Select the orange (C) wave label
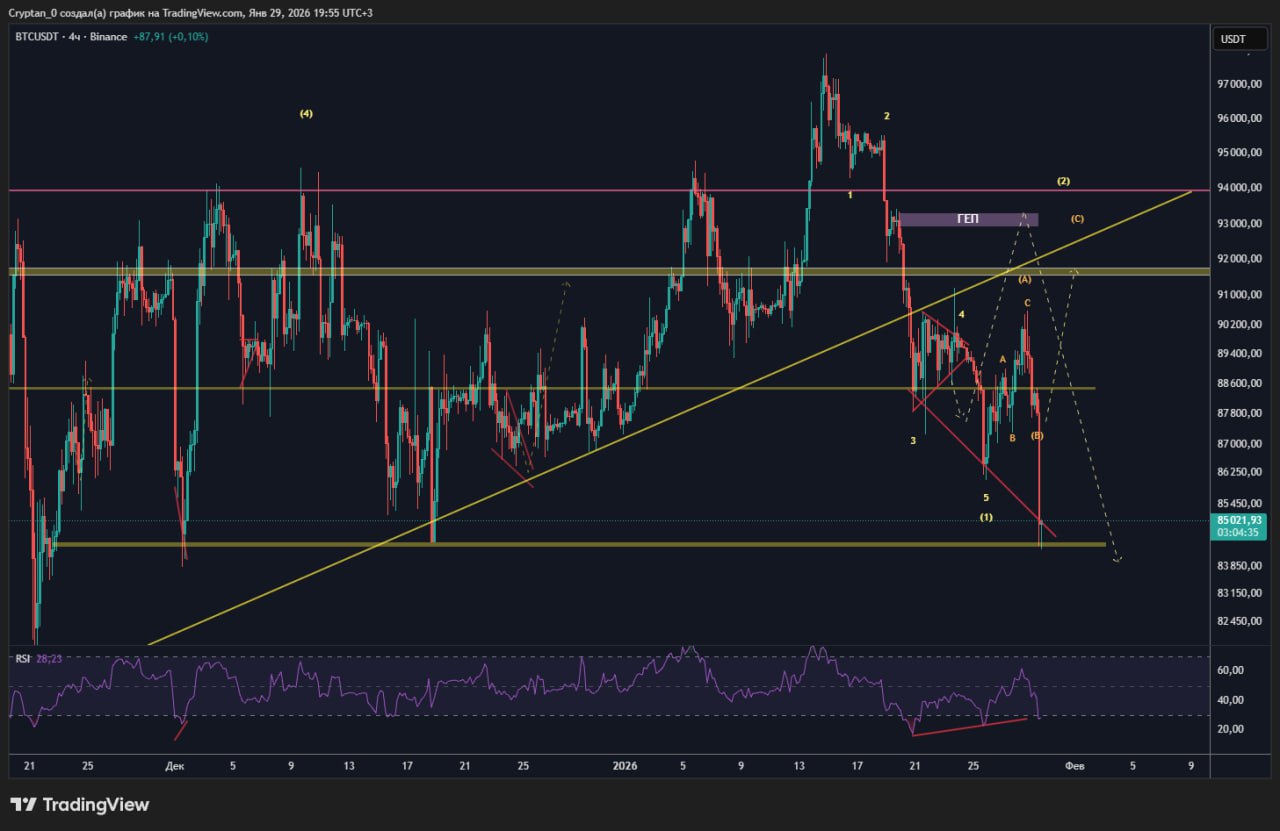1280x831 pixels. pos(1077,219)
